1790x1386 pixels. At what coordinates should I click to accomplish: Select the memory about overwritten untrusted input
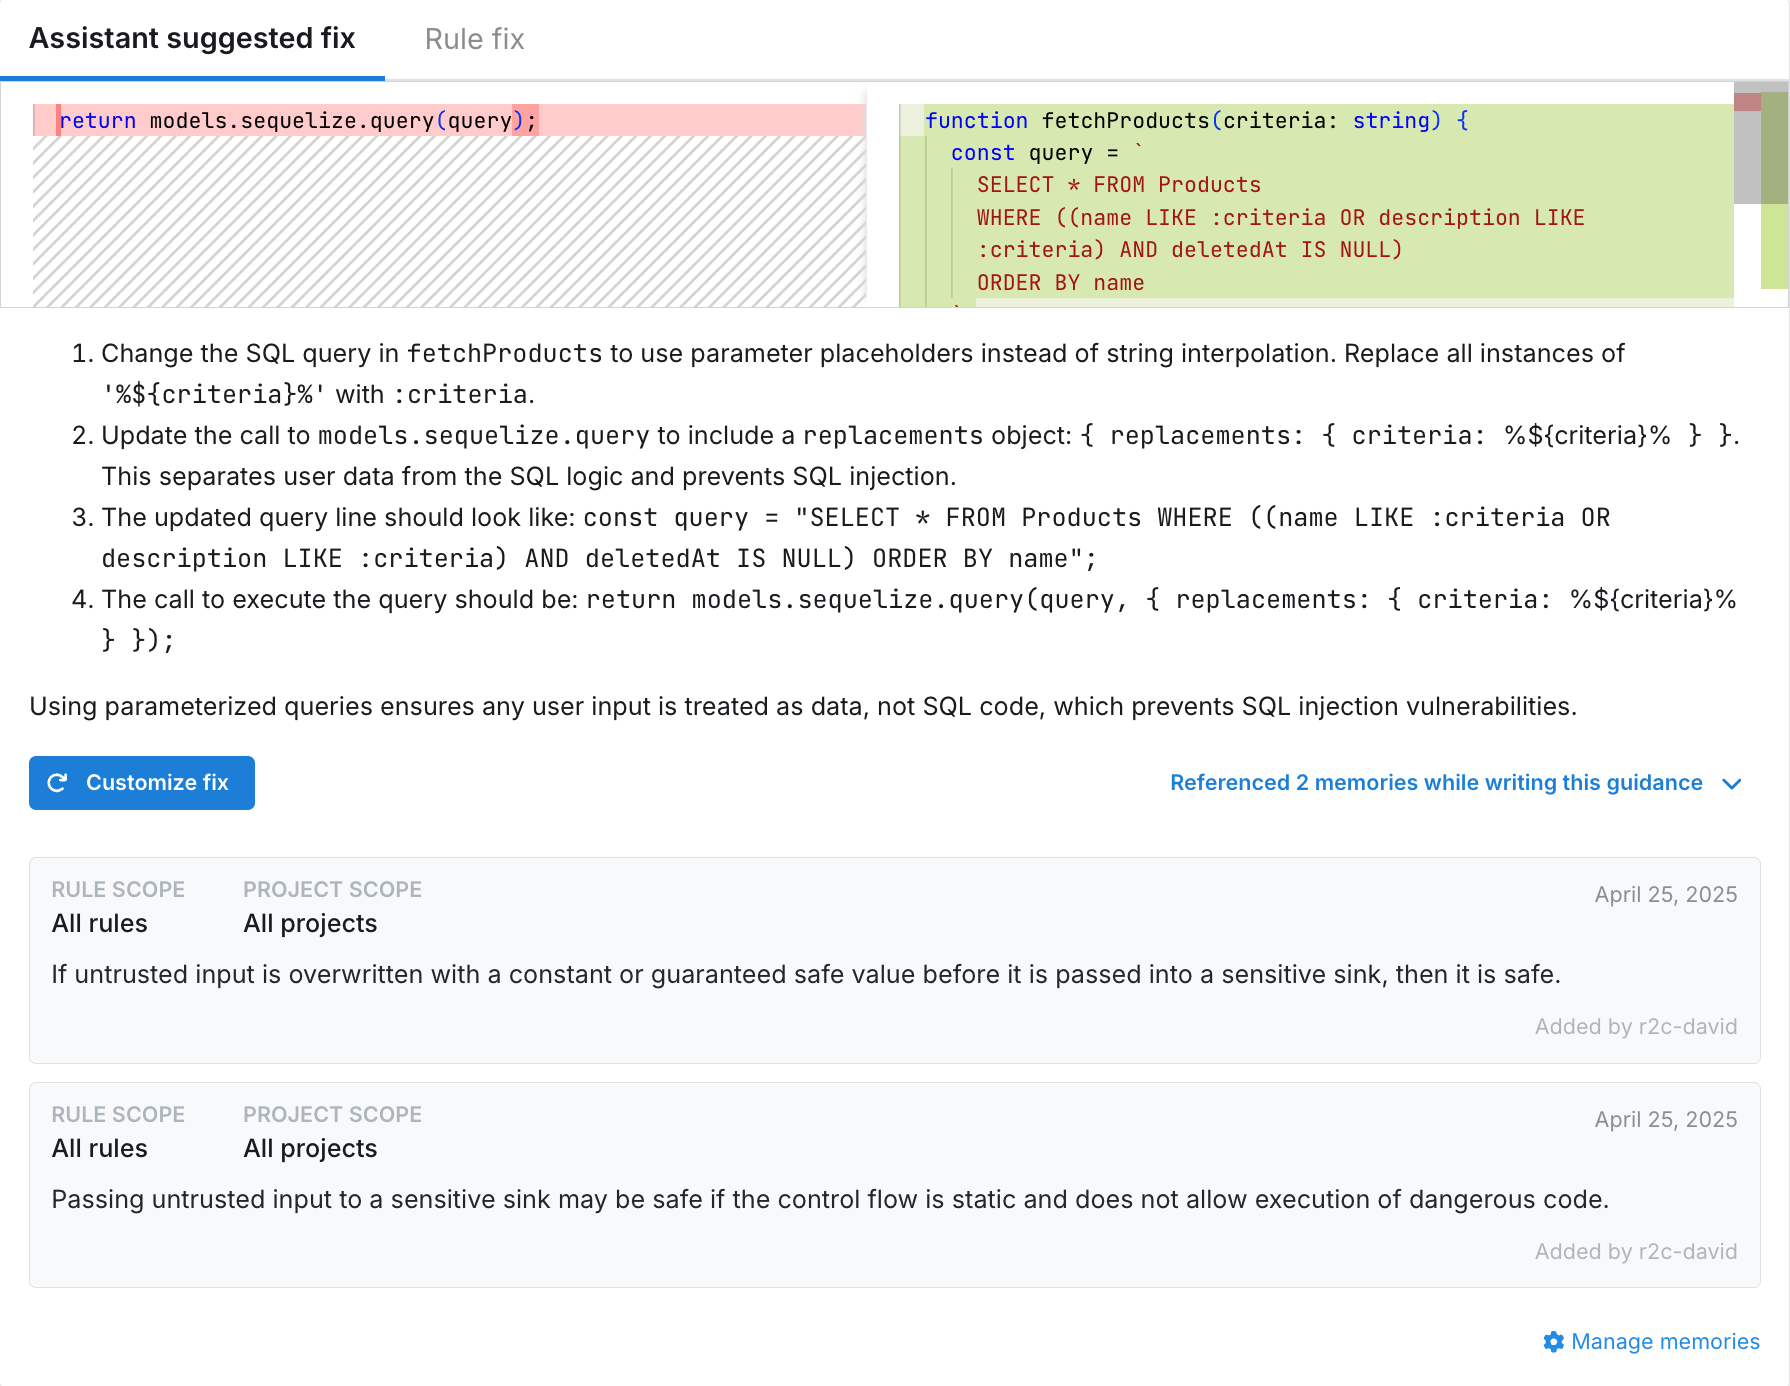pyautogui.click(x=806, y=974)
